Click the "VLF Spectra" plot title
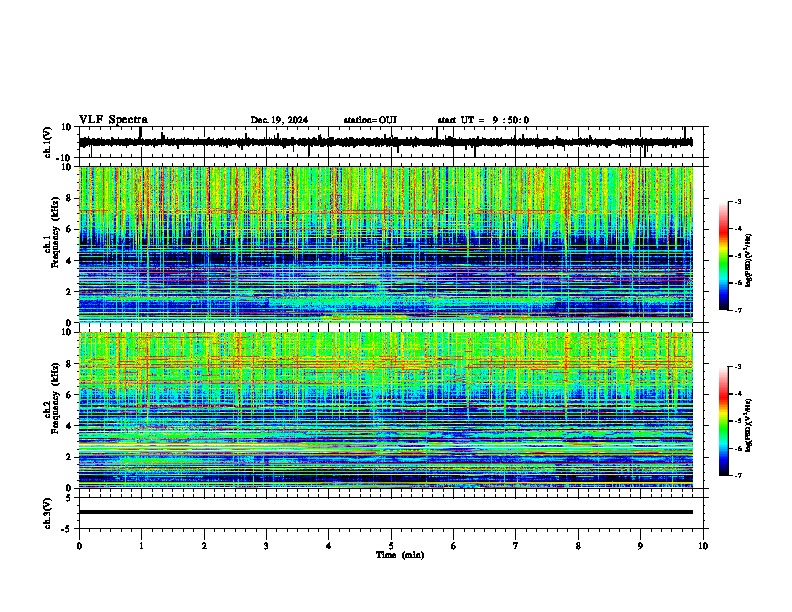Viewport: 792px width, 612px height. [113, 120]
